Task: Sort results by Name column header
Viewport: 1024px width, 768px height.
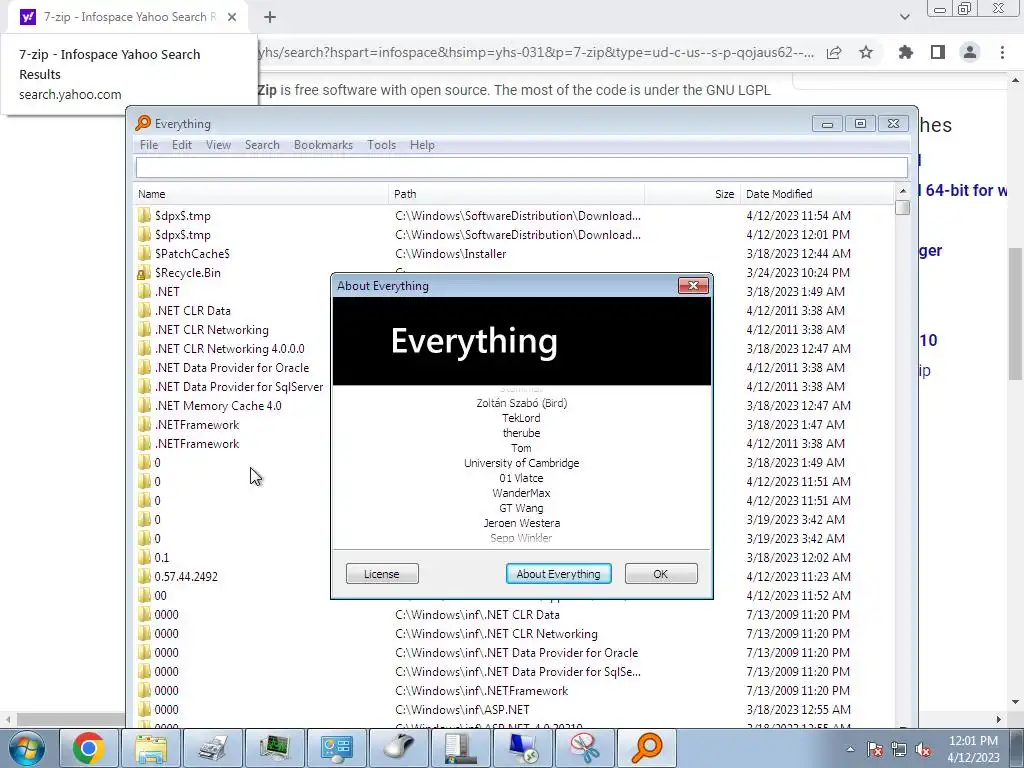Action: [261, 194]
